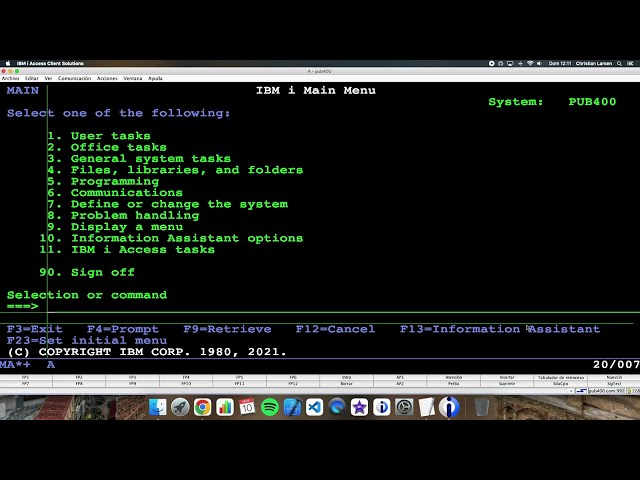Open IBM i Access Client Solutions app menu
This screenshot has height=480, width=640.
[x=50, y=63]
